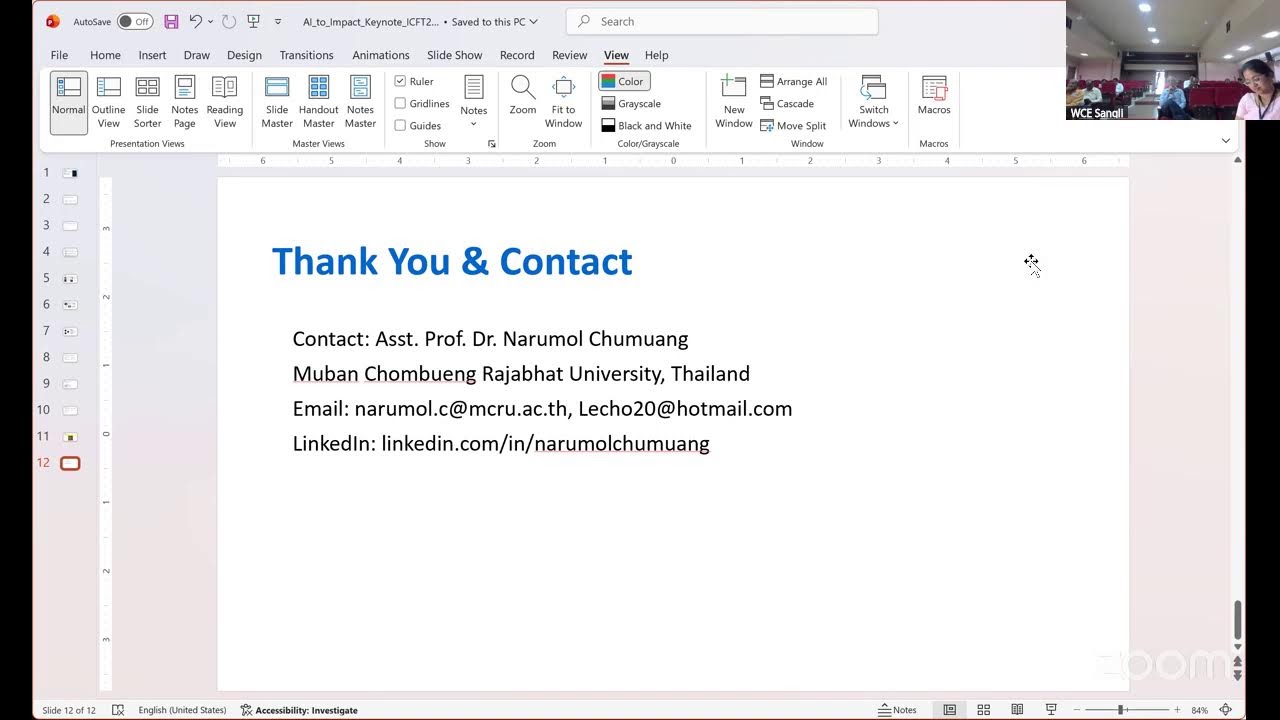
Task: Cascade the open windows
Action: click(787, 104)
